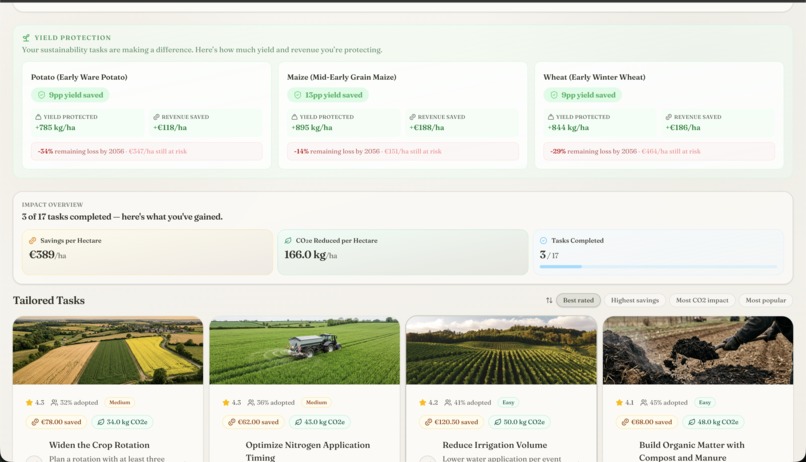
Task: Click the Maize Yield Protected icon
Action: (294, 117)
